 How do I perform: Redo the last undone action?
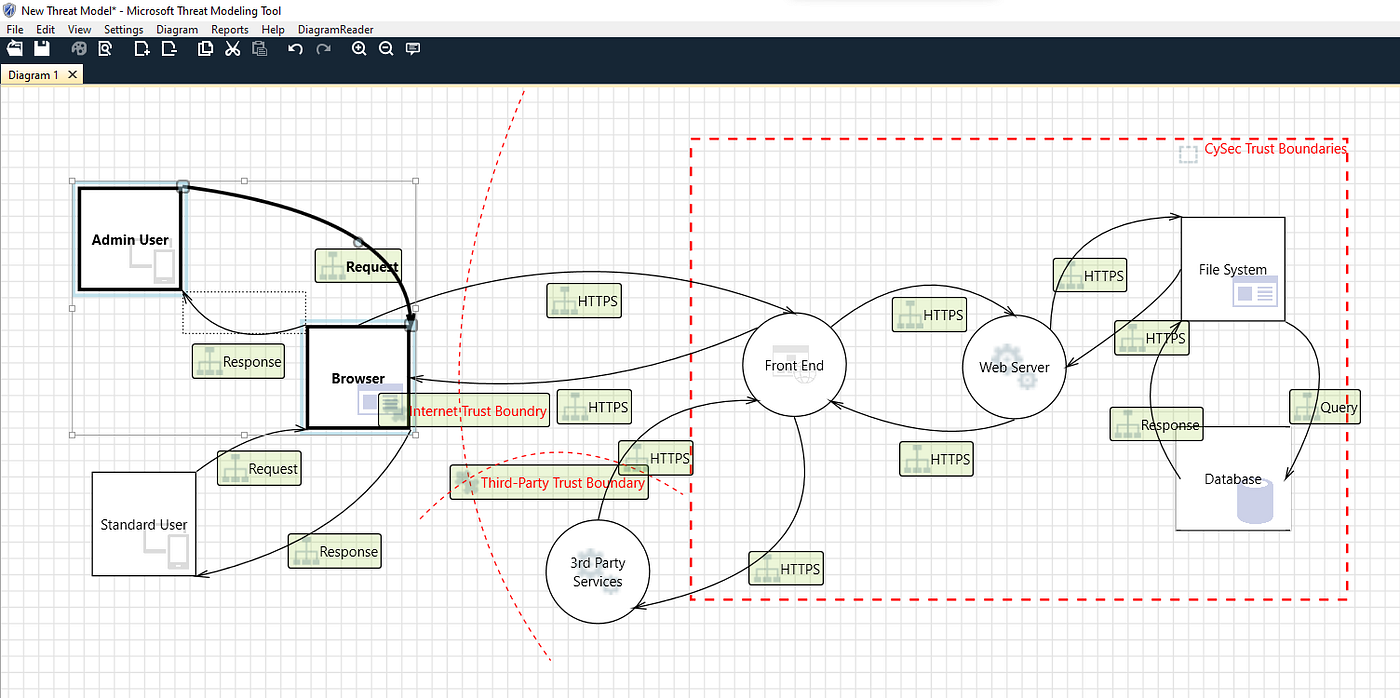[322, 47]
